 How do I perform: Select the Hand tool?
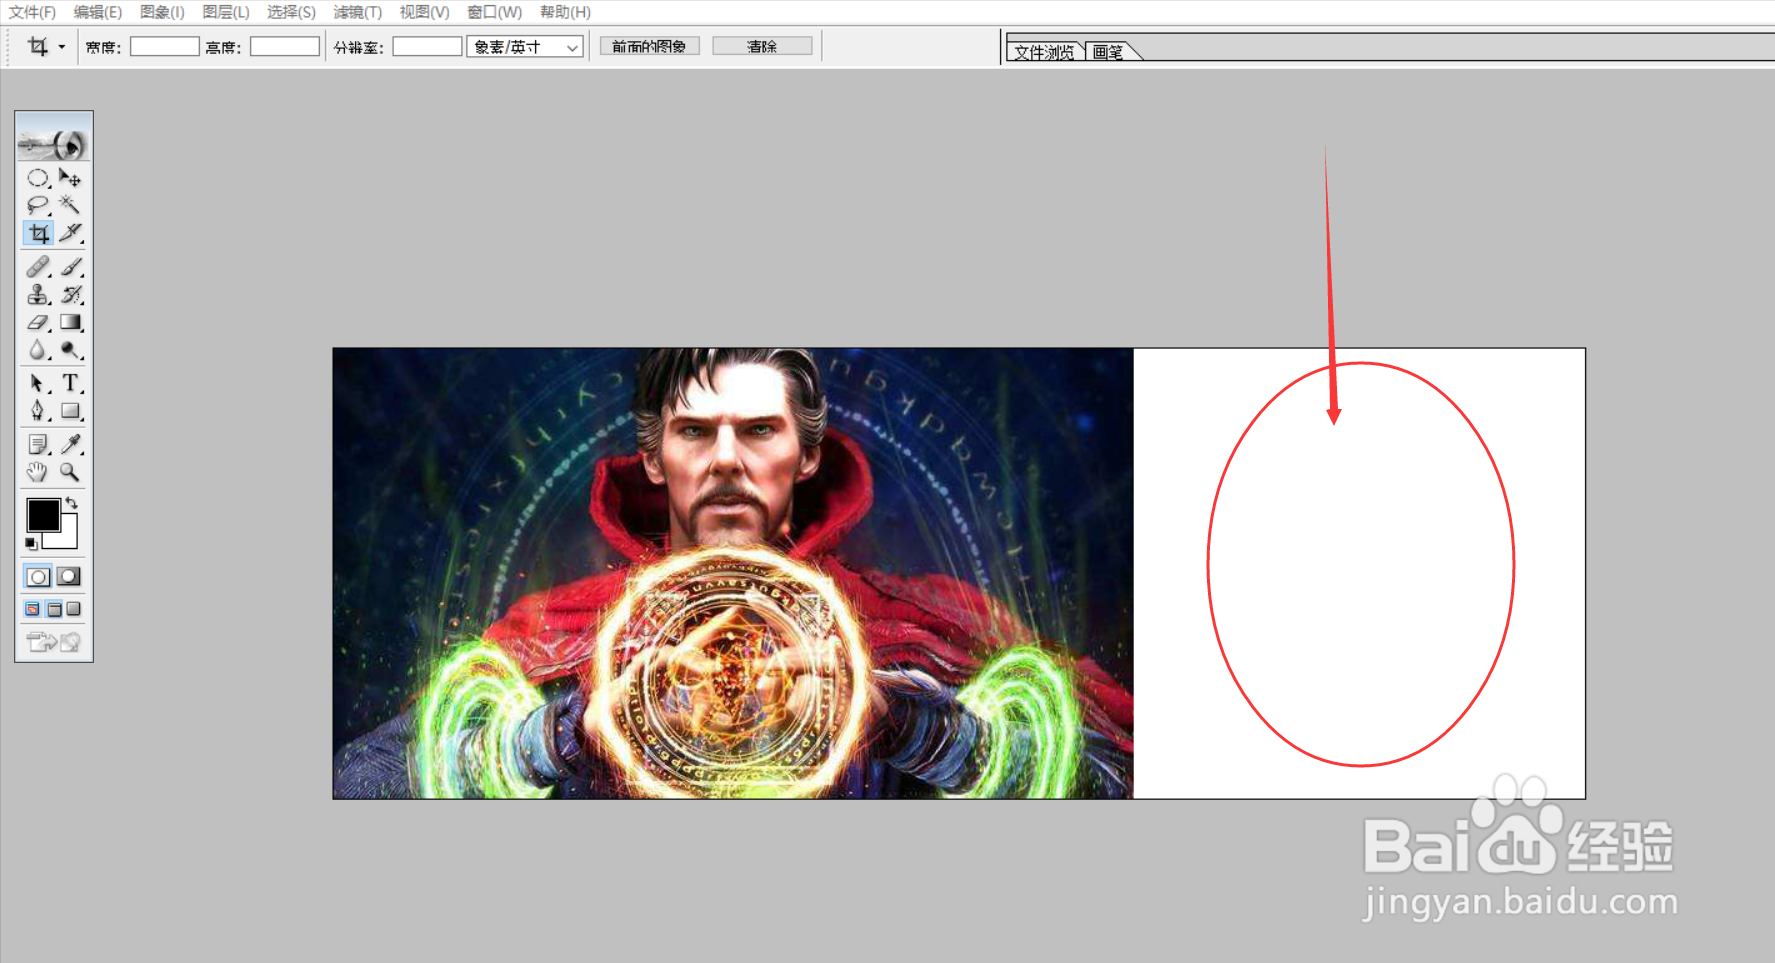(38, 472)
